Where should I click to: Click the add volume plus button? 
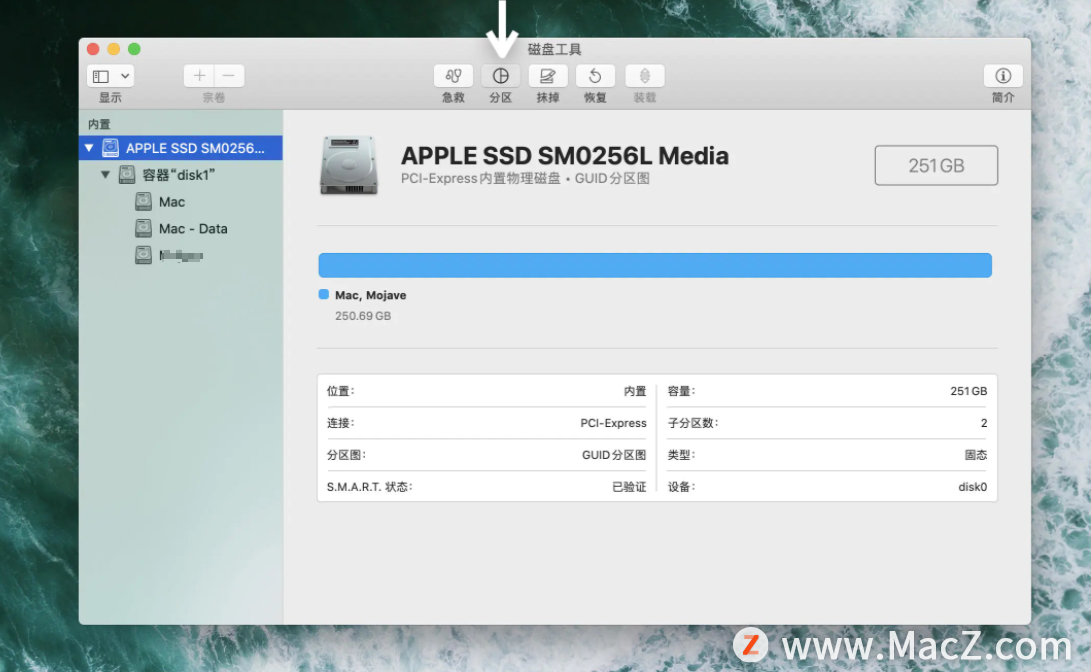[x=199, y=76]
